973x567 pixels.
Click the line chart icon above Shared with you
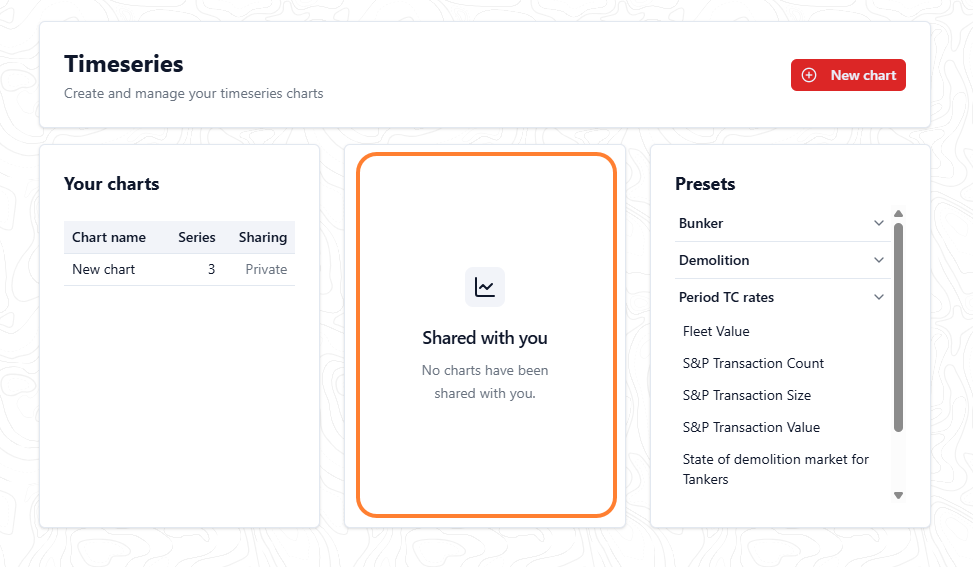pyautogui.click(x=485, y=287)
